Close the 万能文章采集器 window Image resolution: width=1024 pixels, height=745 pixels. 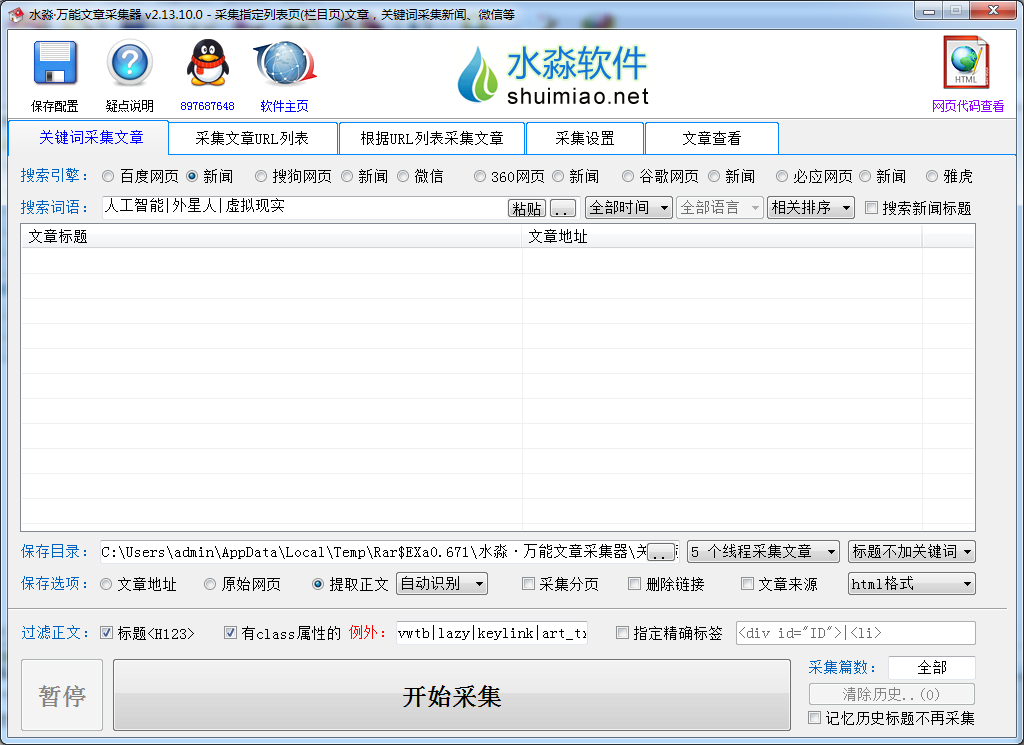point(993,11)
